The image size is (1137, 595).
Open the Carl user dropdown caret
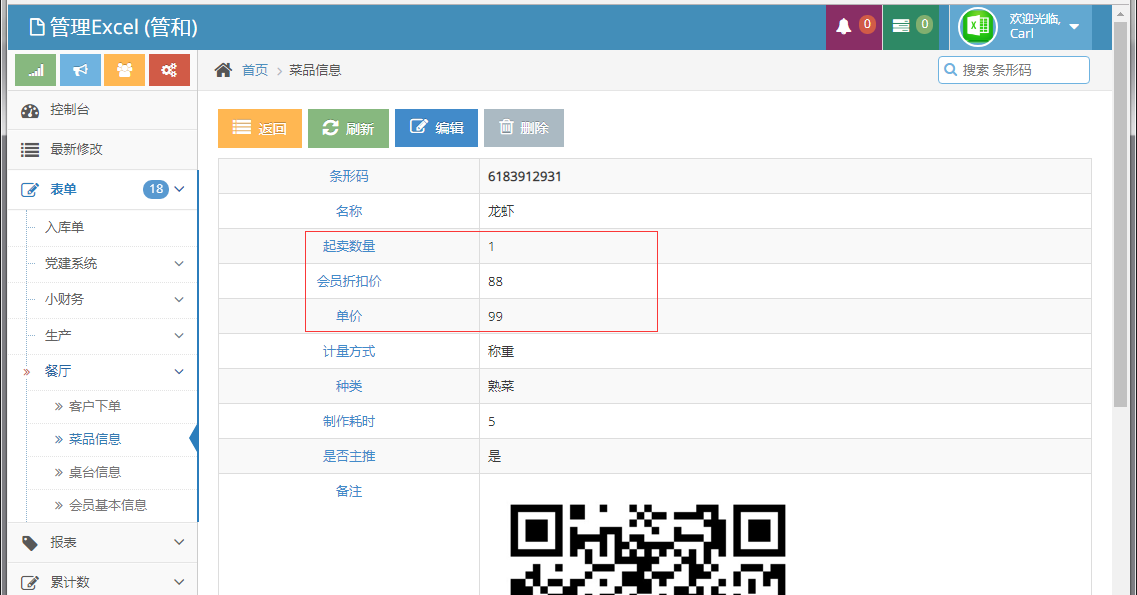point(1074,27)
